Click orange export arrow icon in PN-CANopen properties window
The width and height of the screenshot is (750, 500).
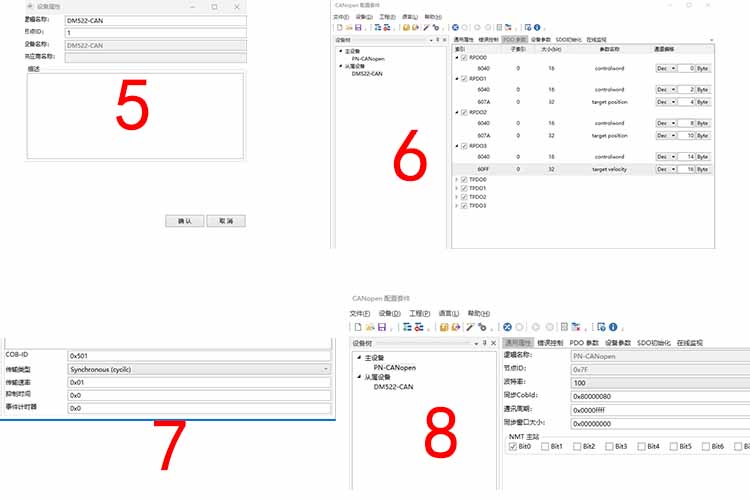(456, 327)
